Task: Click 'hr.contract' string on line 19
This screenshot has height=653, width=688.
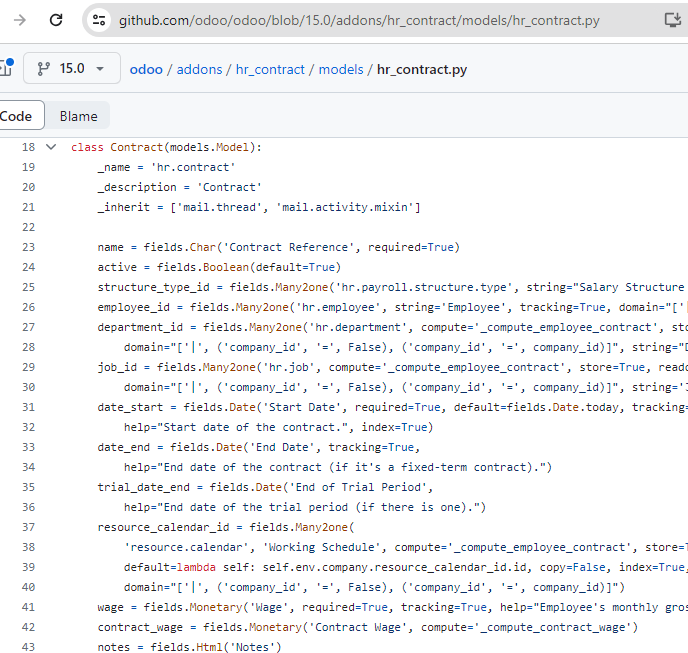Action: coord(193,167)
